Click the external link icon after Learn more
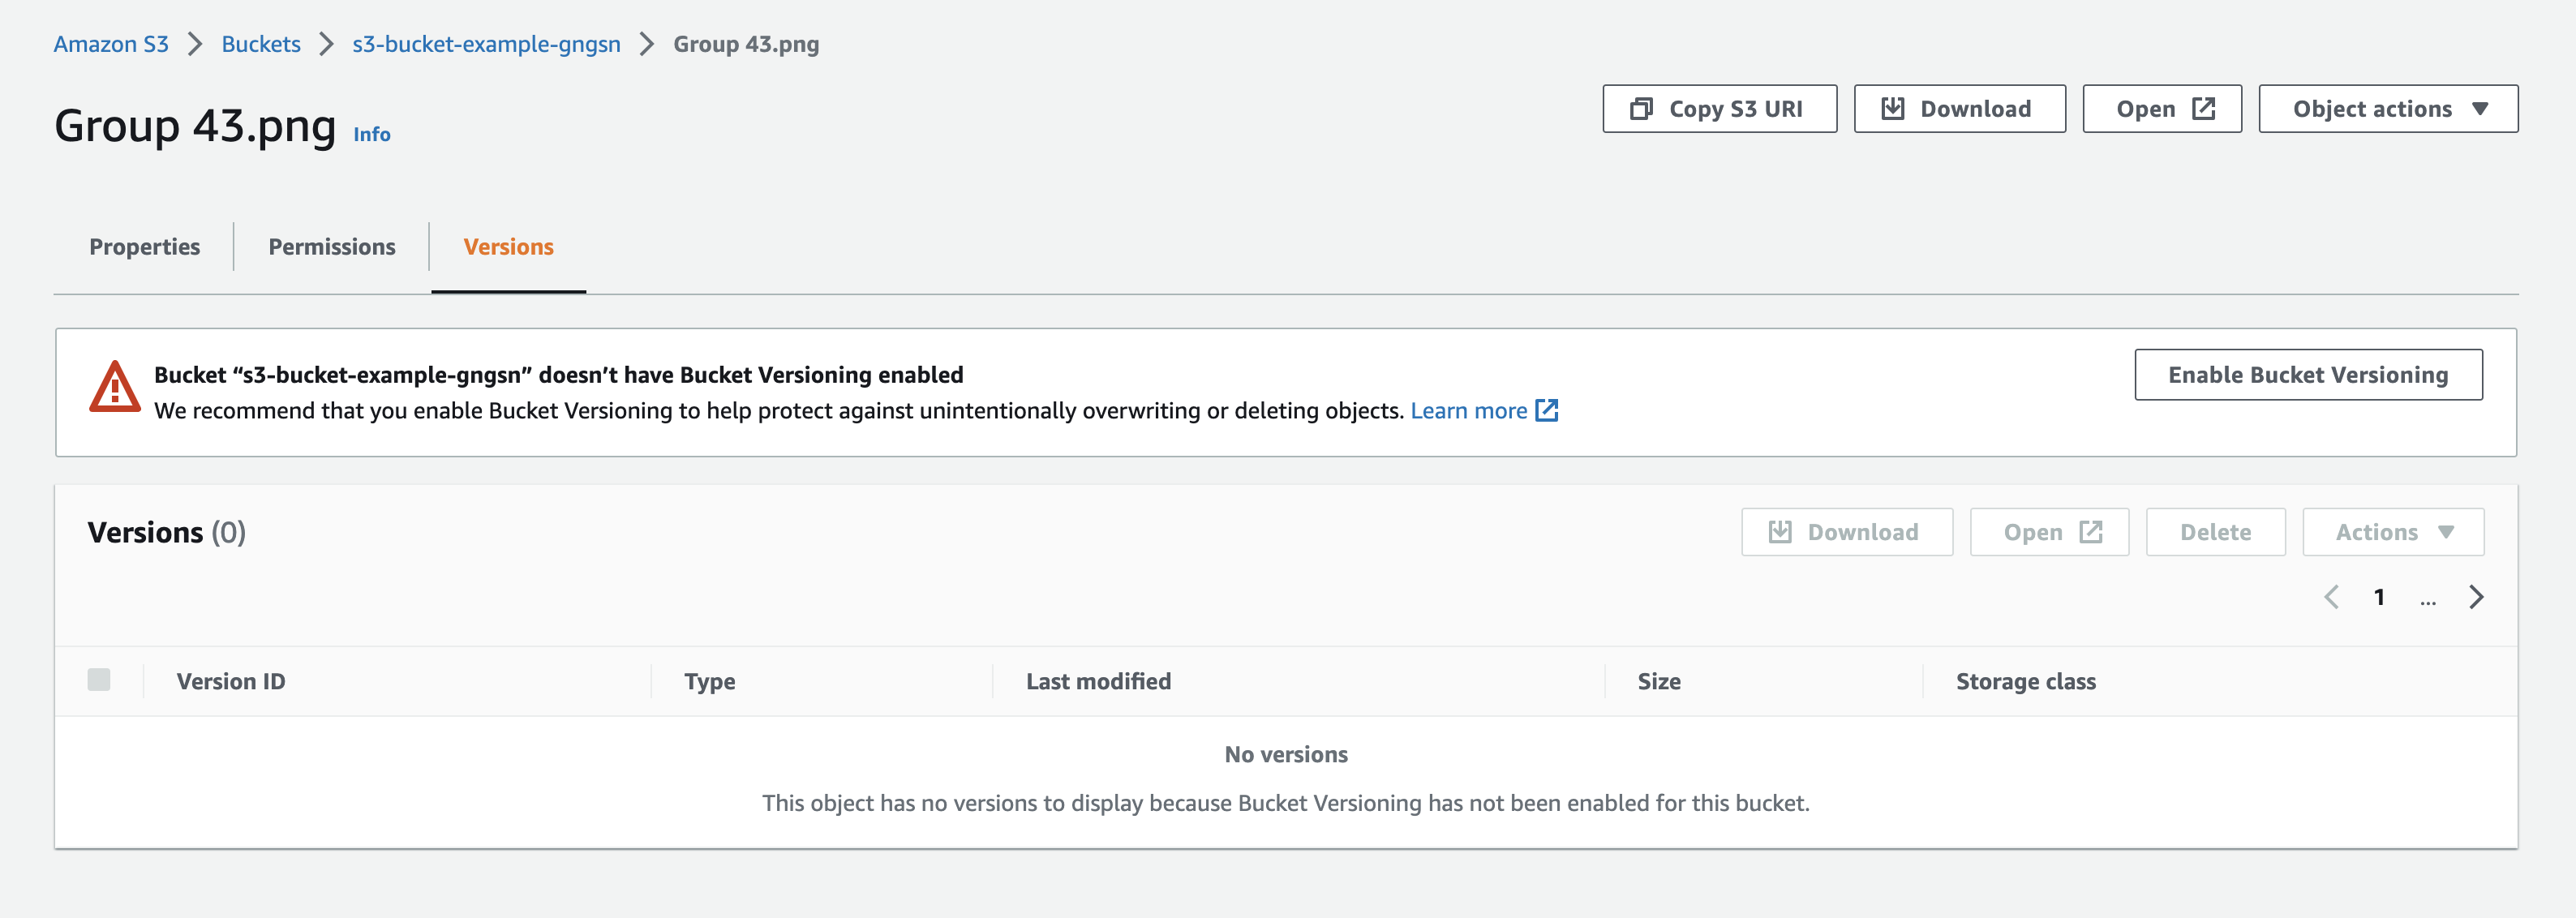This screenshot has width=2576, height=918. click(x=1546, y=411)
